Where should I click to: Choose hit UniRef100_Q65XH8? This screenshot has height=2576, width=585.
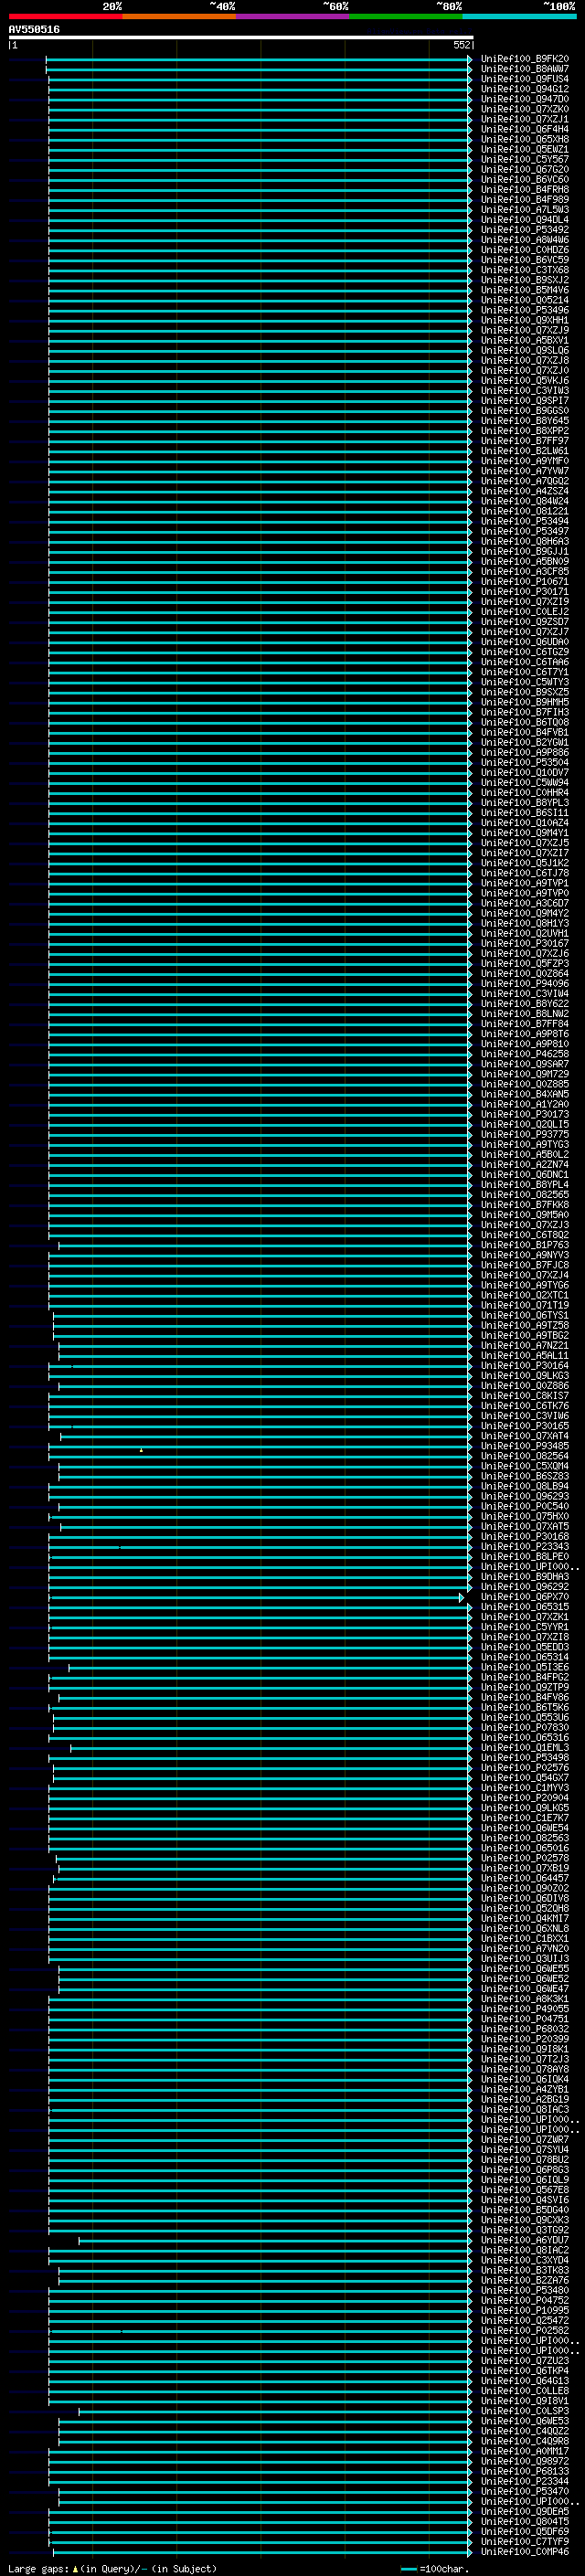(524, 139)
